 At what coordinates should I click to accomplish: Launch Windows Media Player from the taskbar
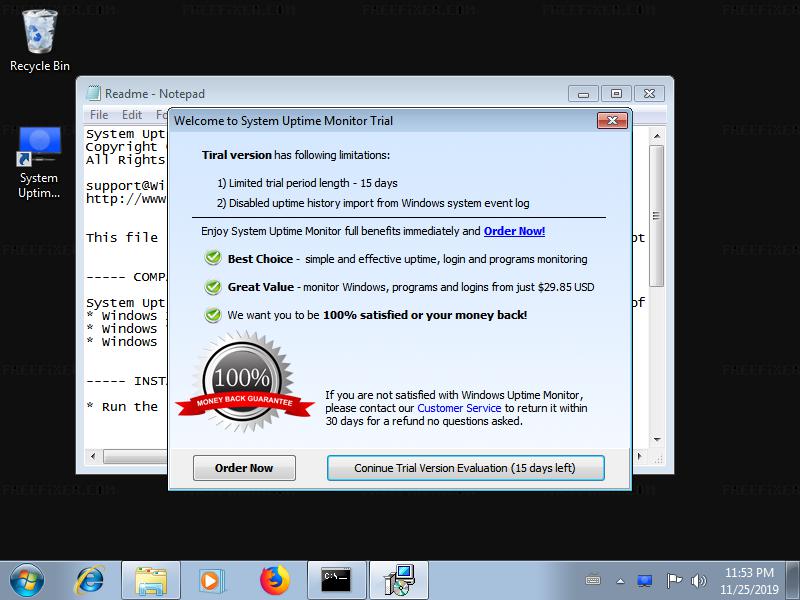point(210,581)
